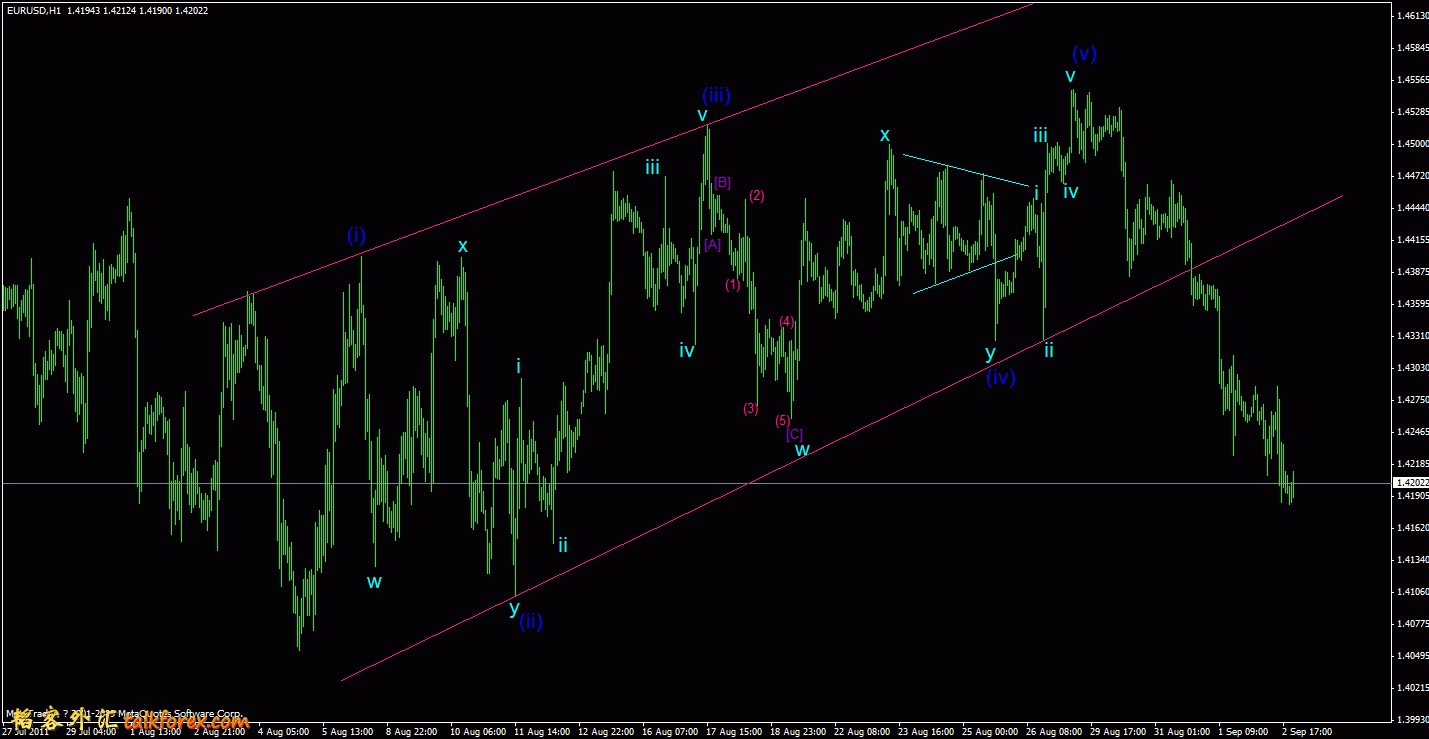This screenshot has width=1429, height=739.
Task: Click the blue (iv) wave label
Action: [1001, 378]
